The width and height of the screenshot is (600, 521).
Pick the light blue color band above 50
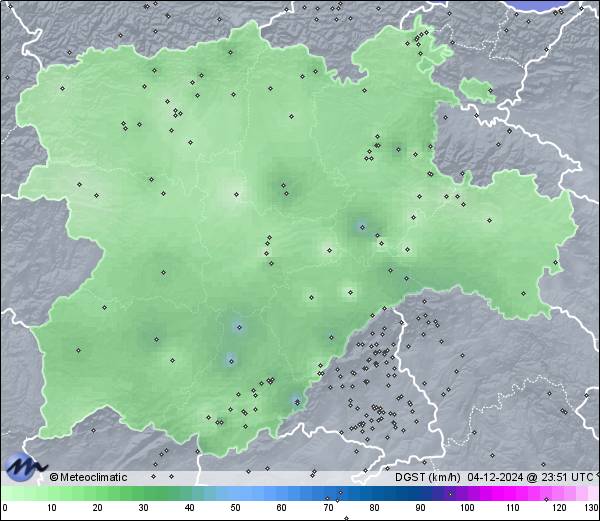(x=235, y=493)
